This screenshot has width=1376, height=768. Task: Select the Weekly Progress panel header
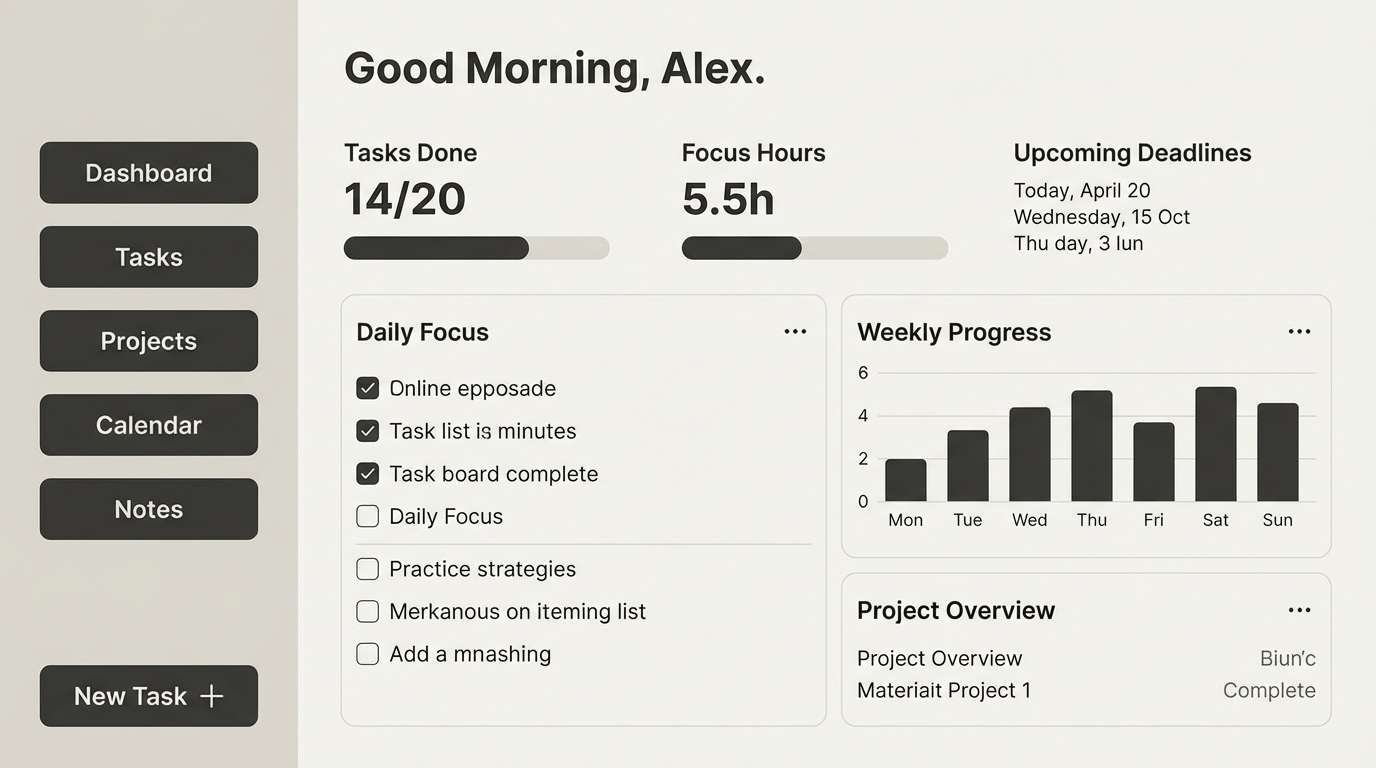click(x=953, y=331)
